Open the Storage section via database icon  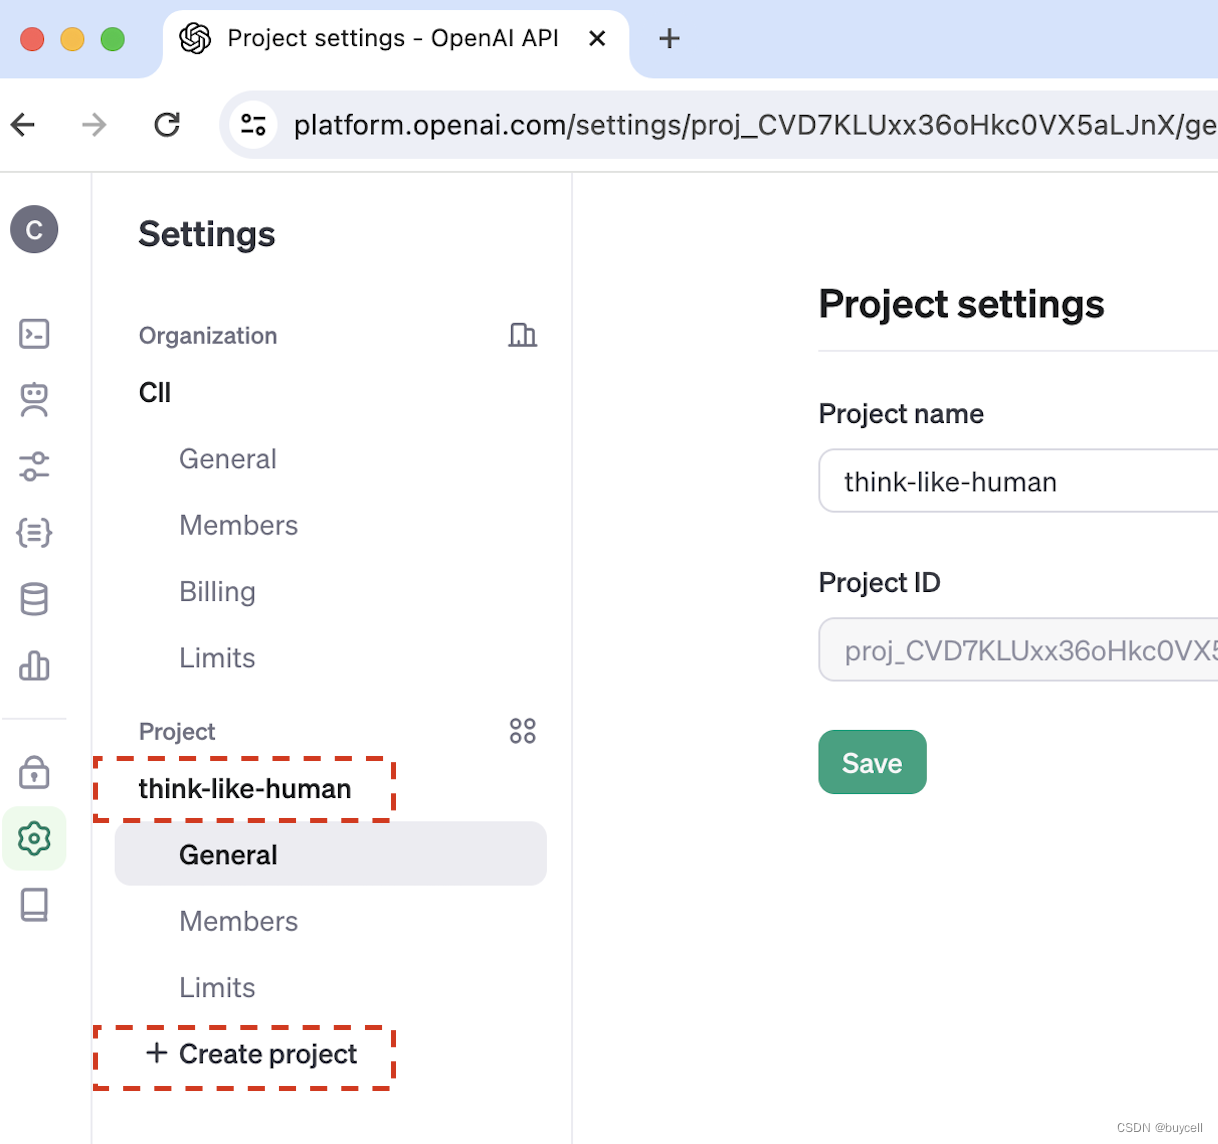tap(34, 599)
